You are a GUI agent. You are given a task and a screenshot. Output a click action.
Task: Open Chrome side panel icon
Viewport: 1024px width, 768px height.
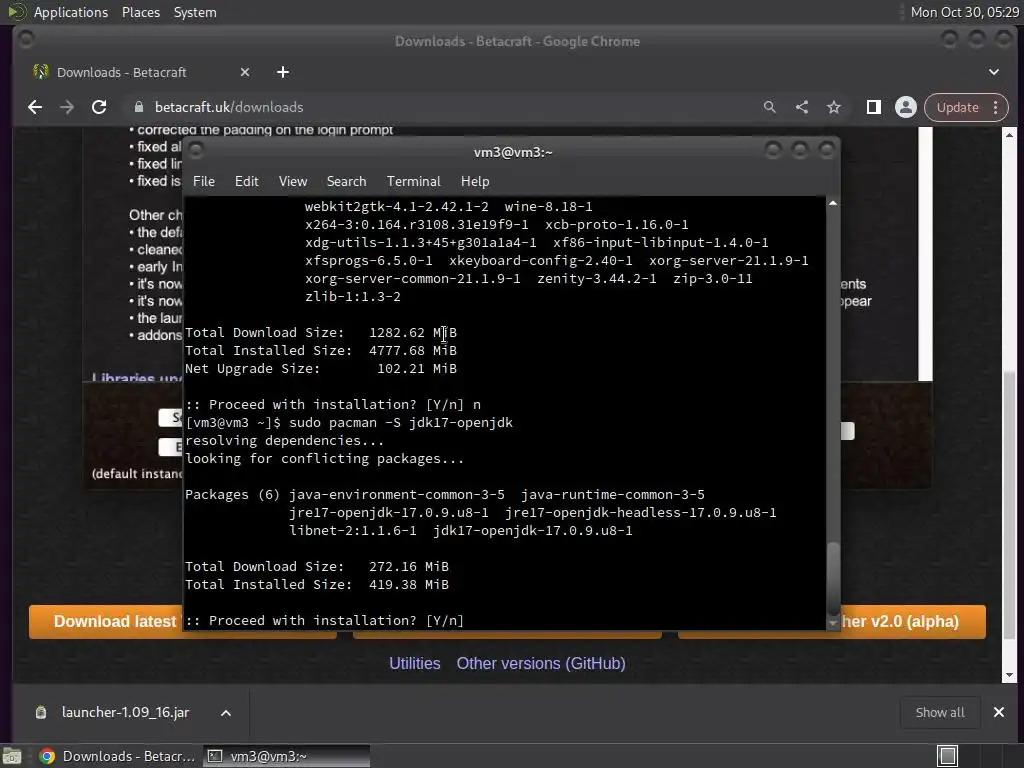point(874,107)
